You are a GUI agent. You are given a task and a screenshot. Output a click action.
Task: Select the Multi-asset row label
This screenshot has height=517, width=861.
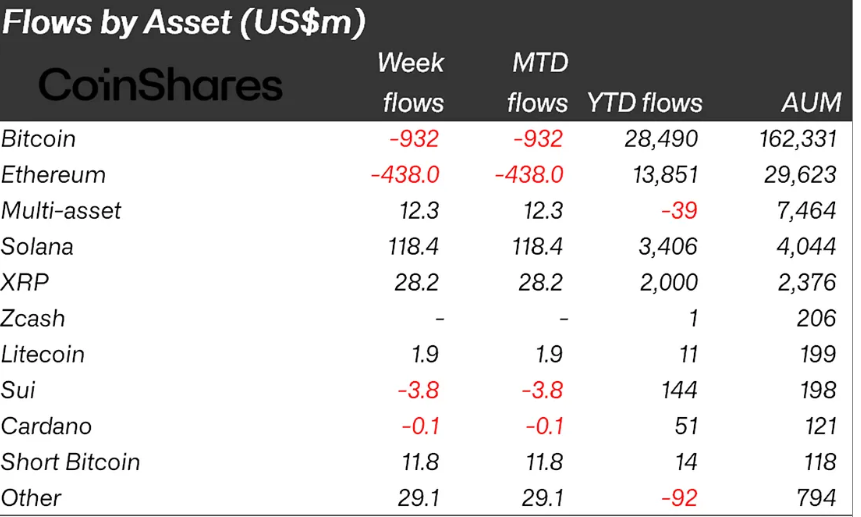click(x=62, y=210)
